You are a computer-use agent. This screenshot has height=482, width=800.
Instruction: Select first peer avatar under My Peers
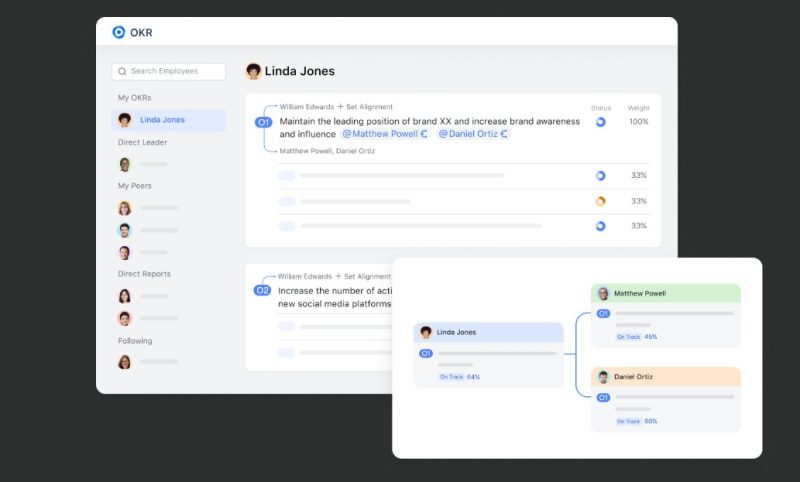coord(124,208)
